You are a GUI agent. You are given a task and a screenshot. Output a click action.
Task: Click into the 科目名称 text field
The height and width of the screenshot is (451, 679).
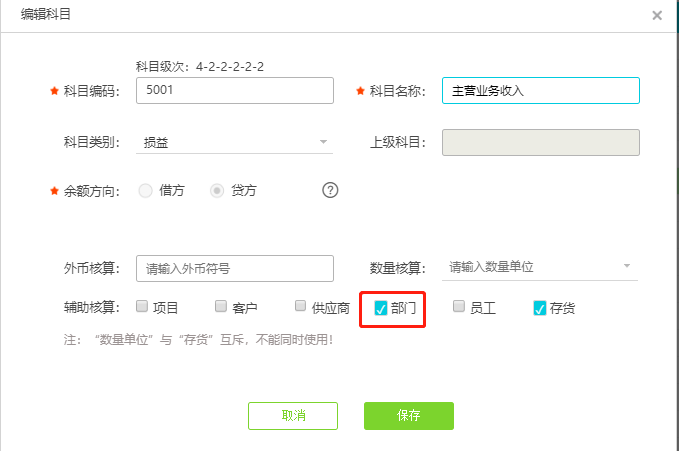(540, 90)
